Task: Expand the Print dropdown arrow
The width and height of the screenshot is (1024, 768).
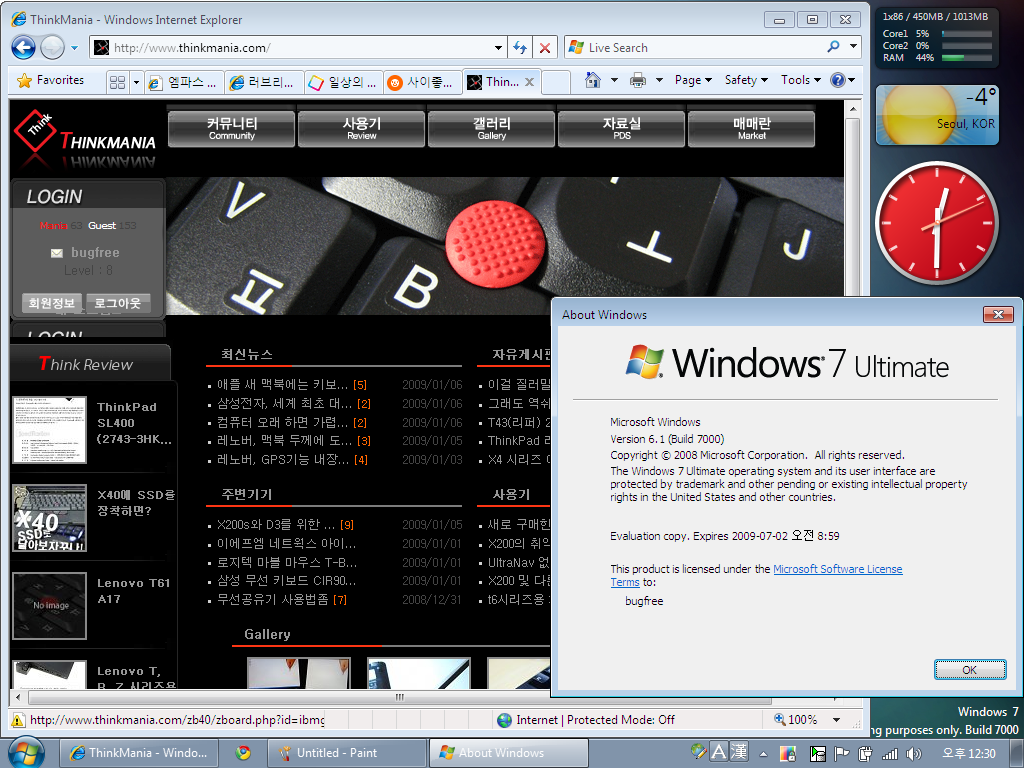Action: click(659, 80)
